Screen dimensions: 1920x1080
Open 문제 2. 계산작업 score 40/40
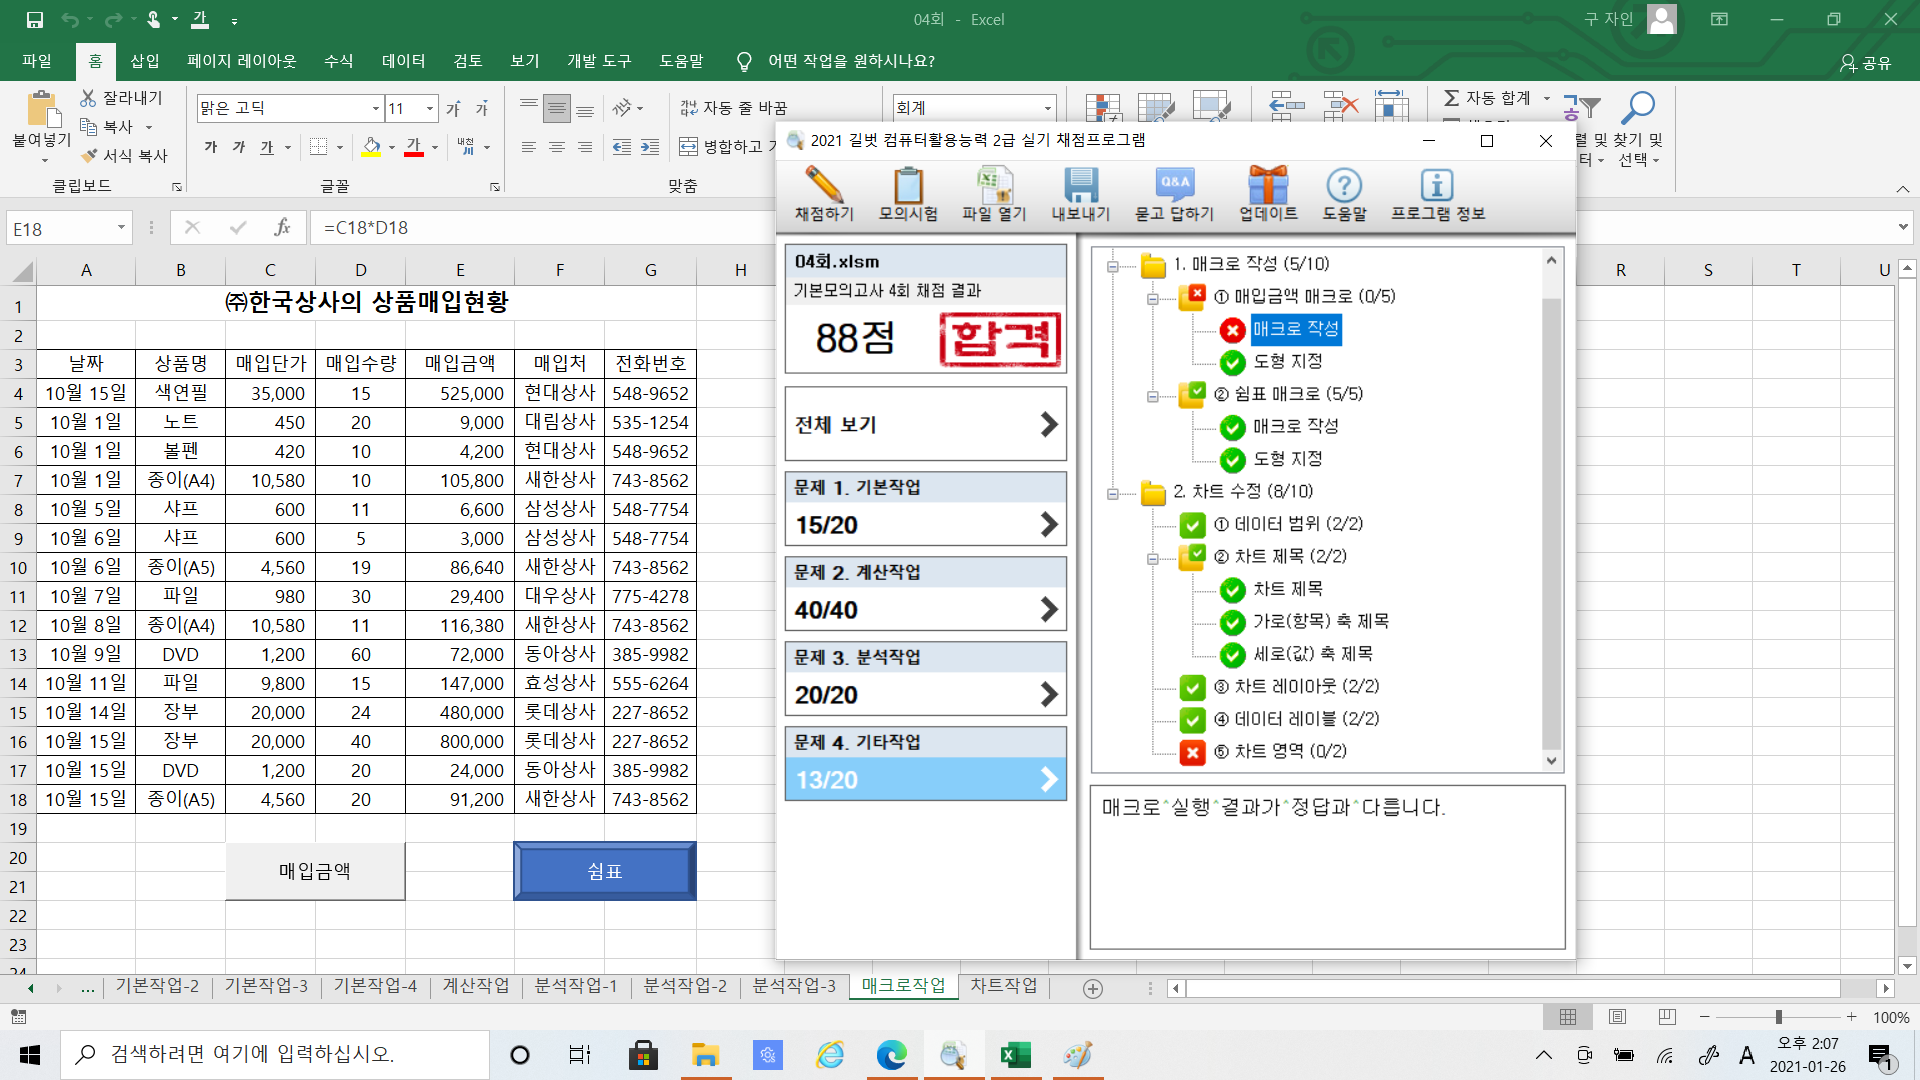[x=926, y=594]
